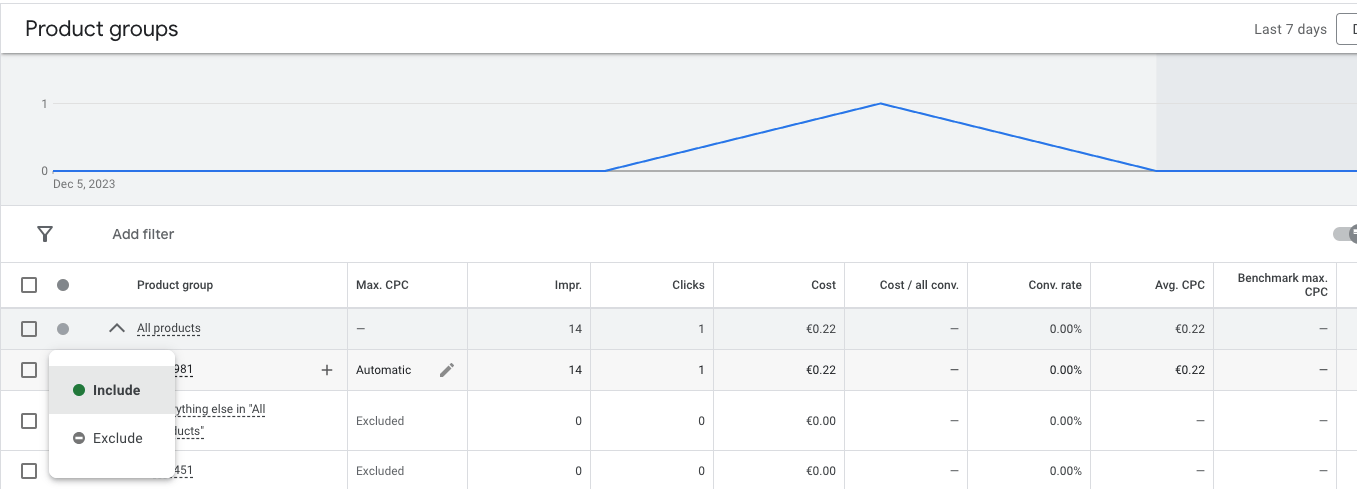Click the peak point on the line chart
The height and width of the screenshot is (489, 1357).
click(x=880, y=103)
